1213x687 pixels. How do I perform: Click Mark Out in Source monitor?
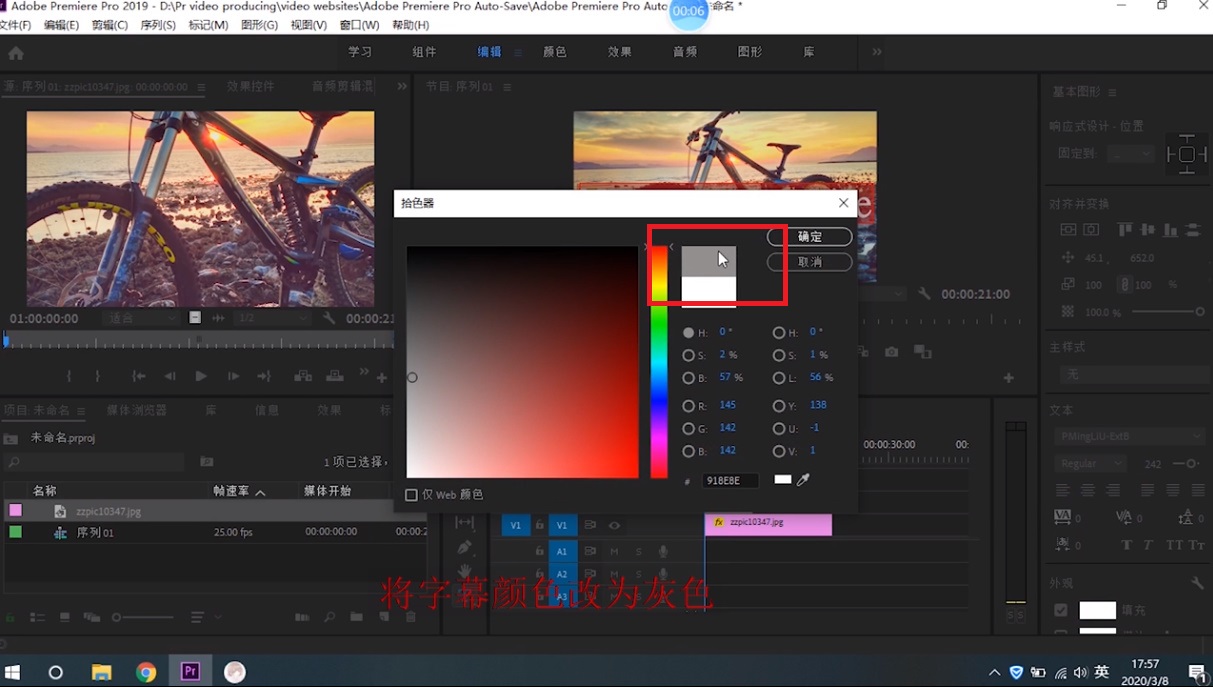click(x=97, y=376)
